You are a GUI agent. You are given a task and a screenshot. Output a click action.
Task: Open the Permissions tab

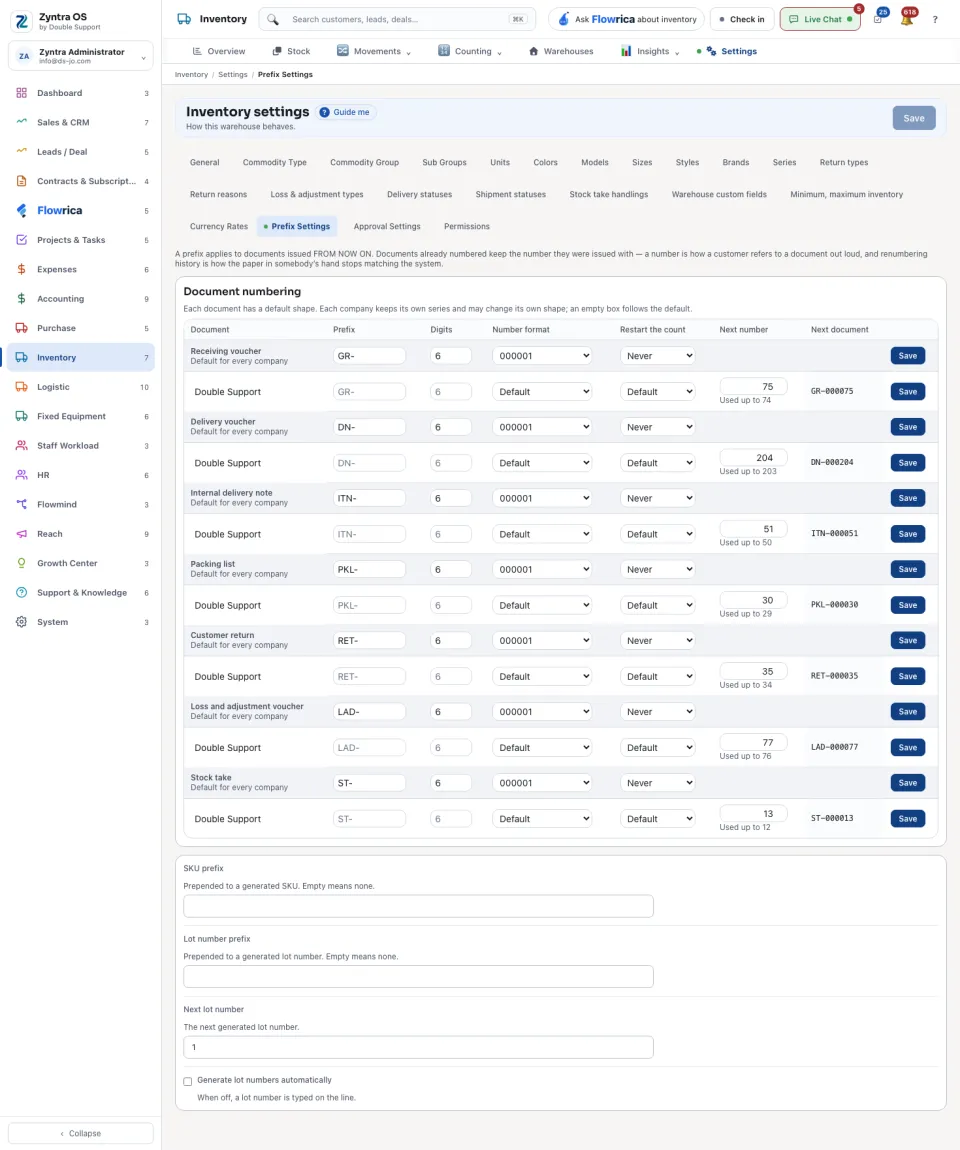click(466, 227)
